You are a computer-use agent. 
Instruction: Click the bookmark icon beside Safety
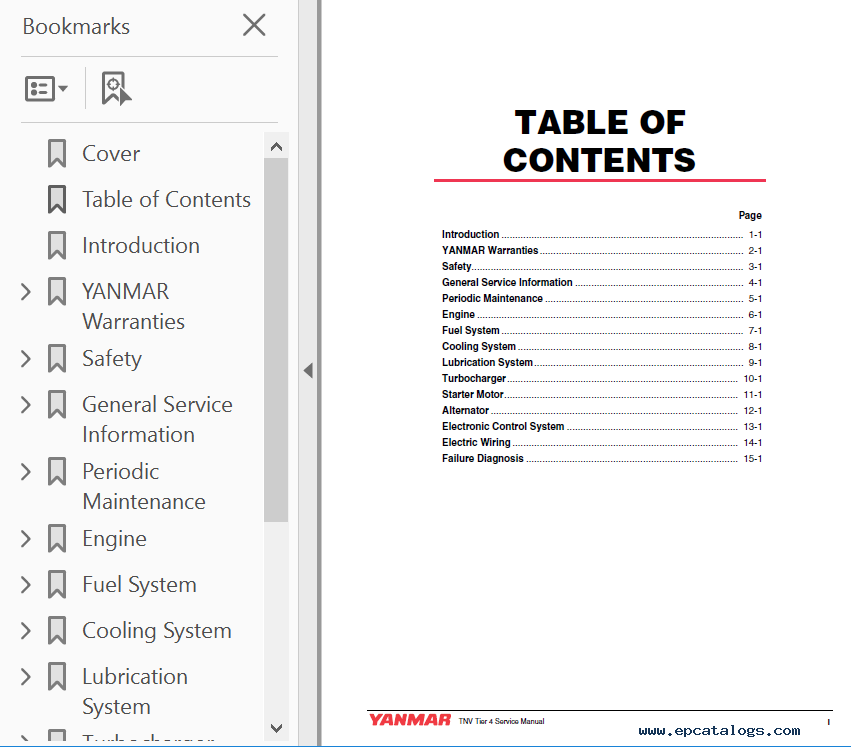coord(57,359)
